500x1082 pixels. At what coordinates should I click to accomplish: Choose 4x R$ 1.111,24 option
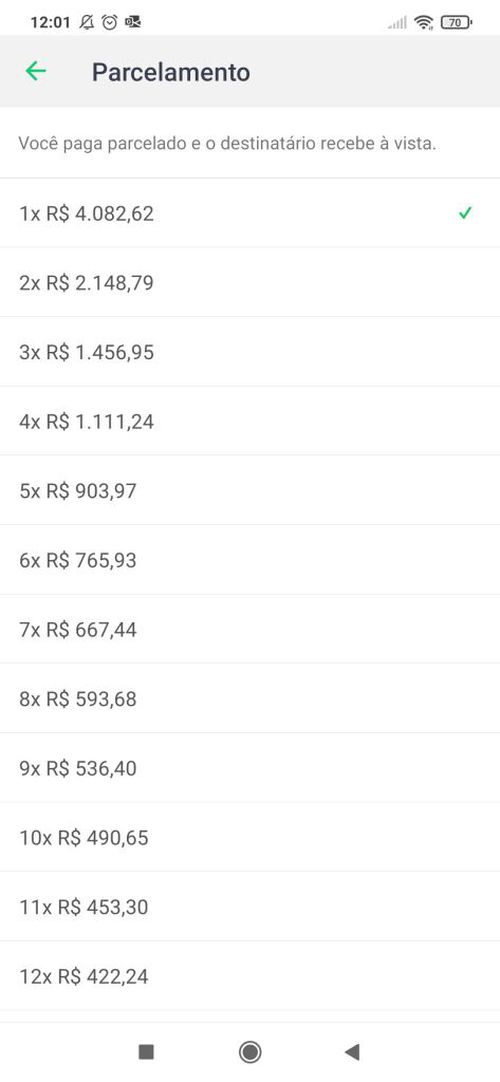(x=250, y=421)
